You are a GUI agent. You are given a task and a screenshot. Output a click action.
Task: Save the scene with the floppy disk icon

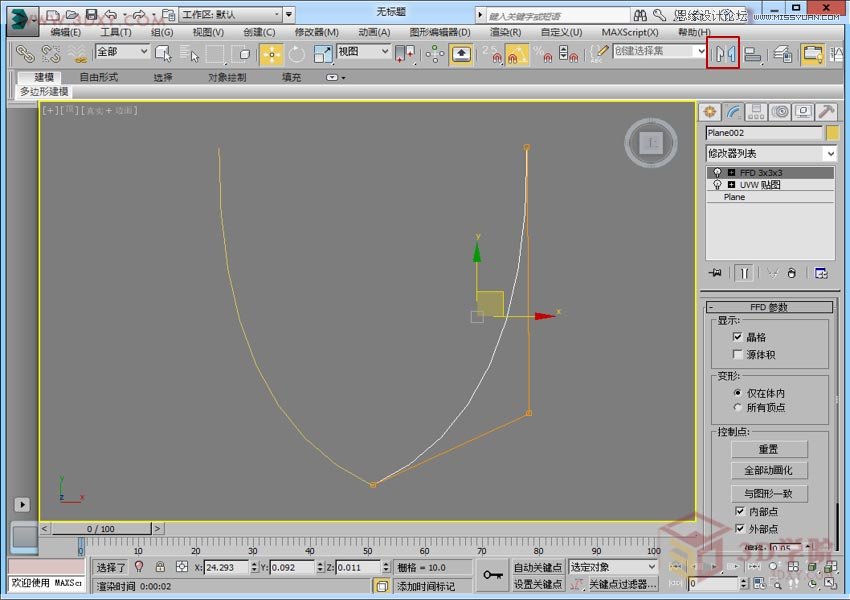(92, 15)
